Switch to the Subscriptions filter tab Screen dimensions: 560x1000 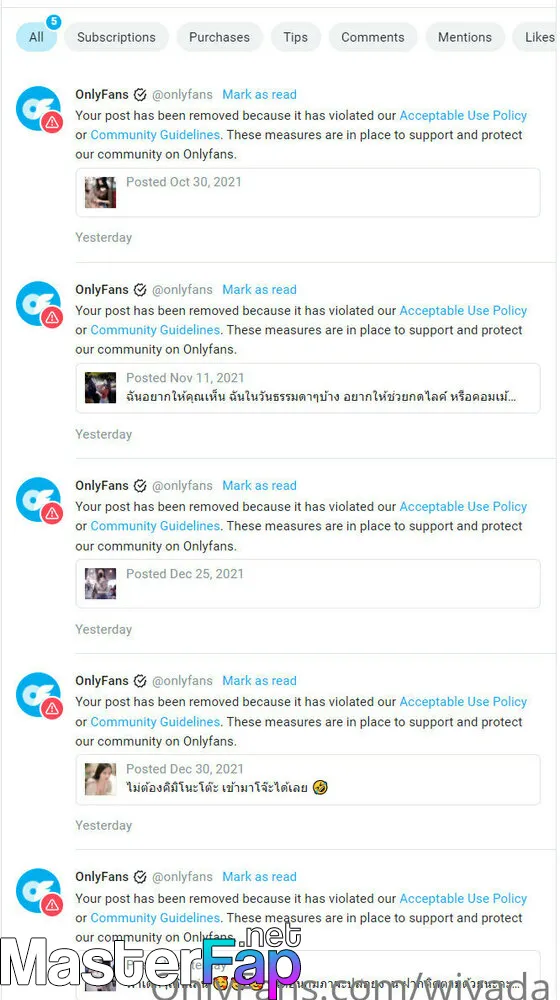click(116, 37)
